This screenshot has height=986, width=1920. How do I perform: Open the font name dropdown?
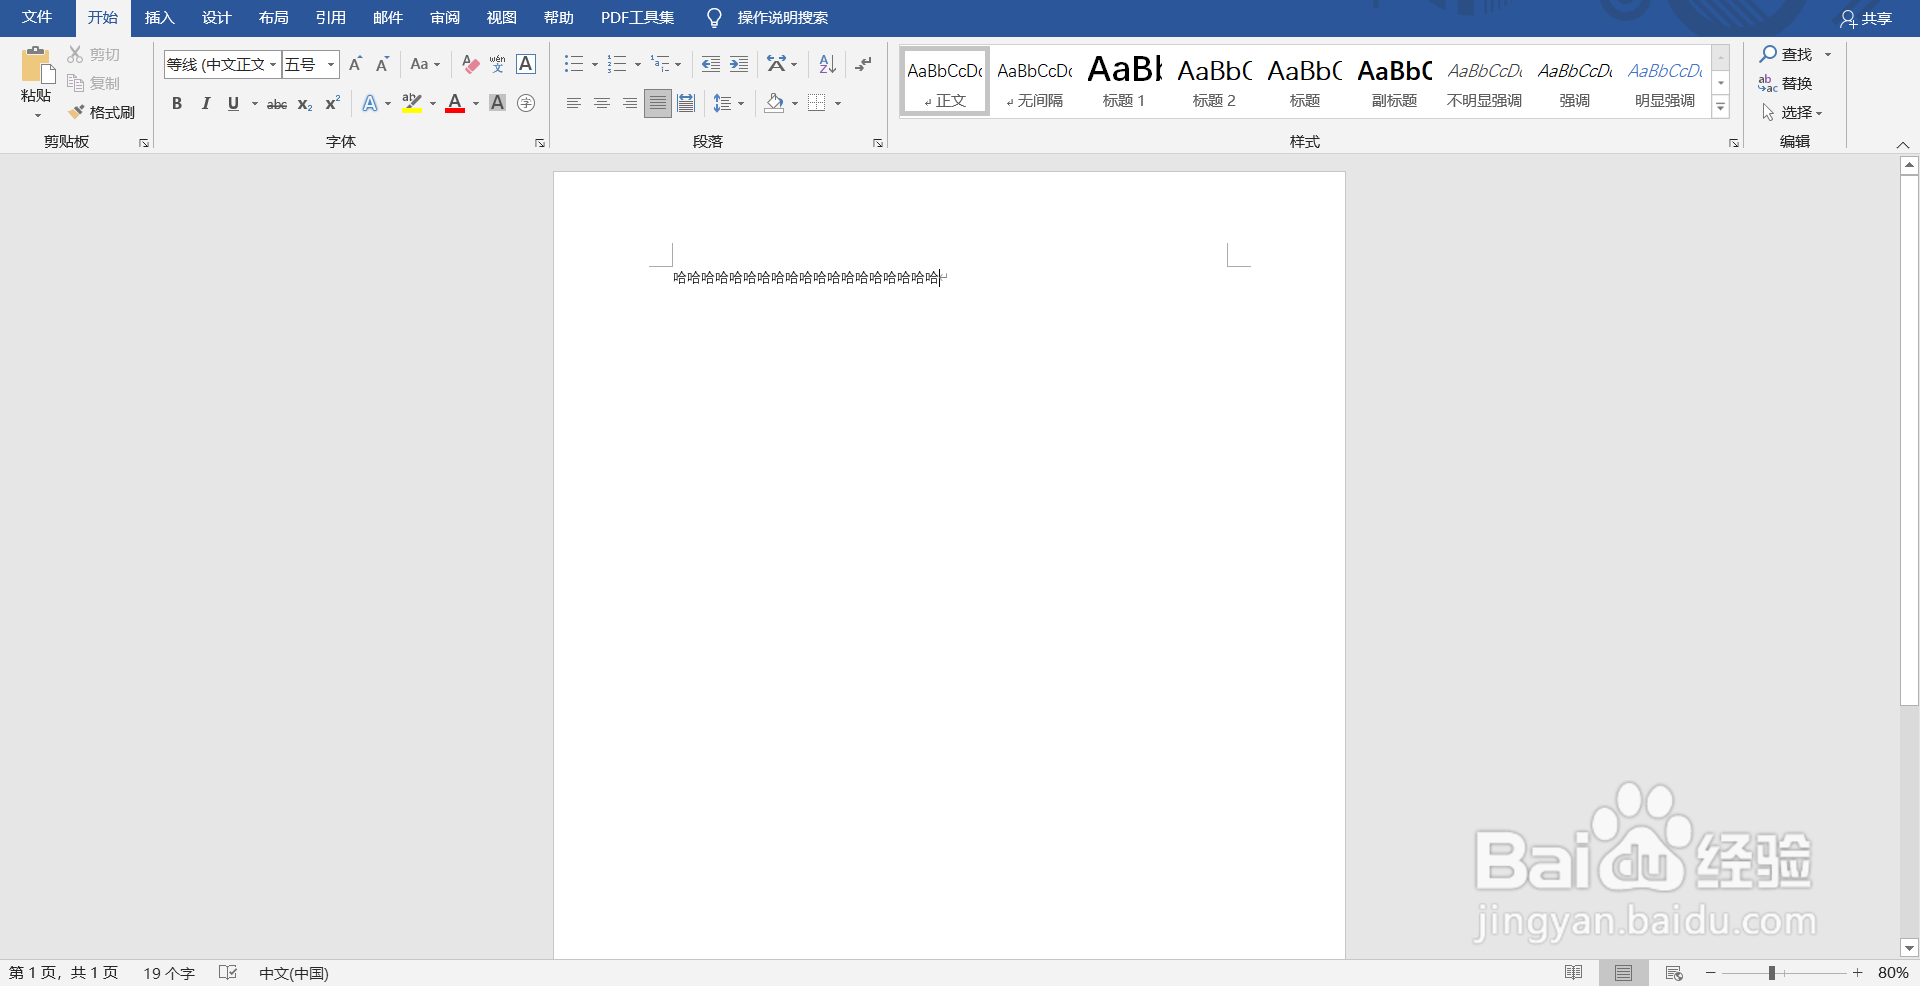[x=272, y=64]
